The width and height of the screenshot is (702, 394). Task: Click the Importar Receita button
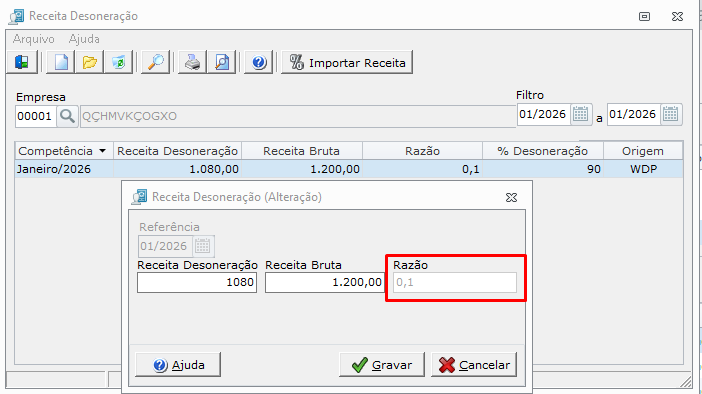(347, 62)
